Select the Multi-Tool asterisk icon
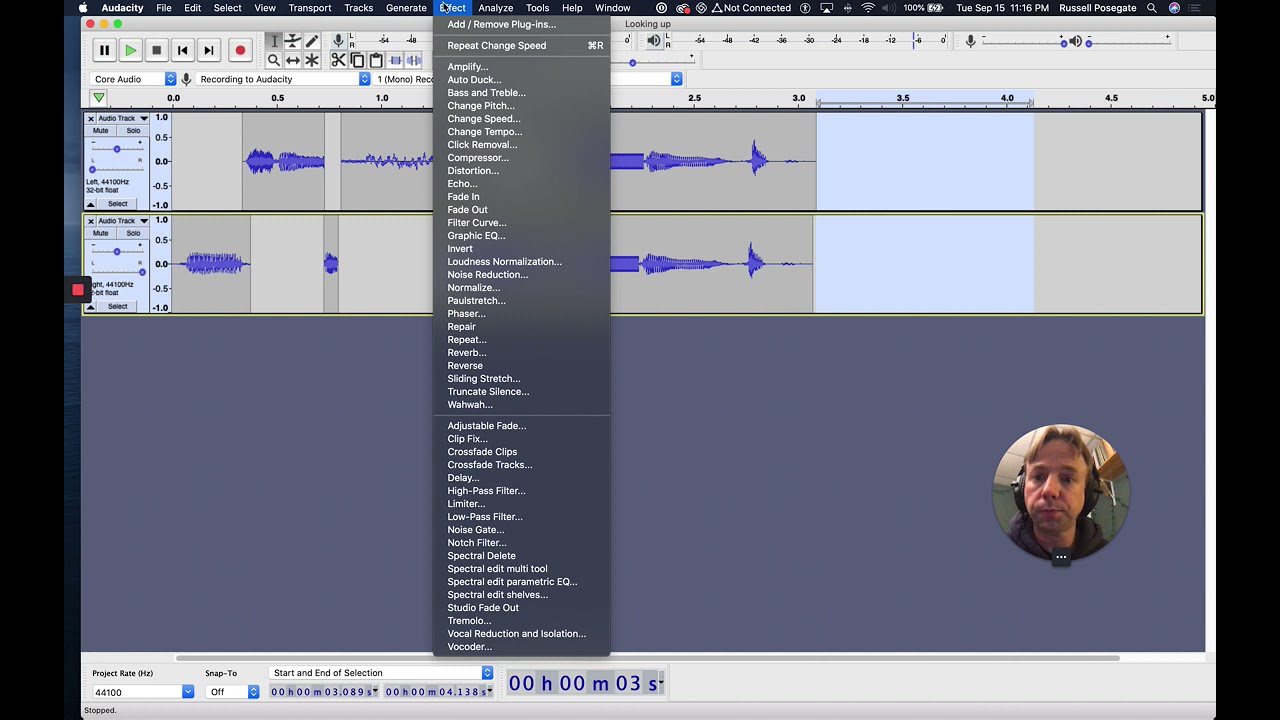 (312, 60)
